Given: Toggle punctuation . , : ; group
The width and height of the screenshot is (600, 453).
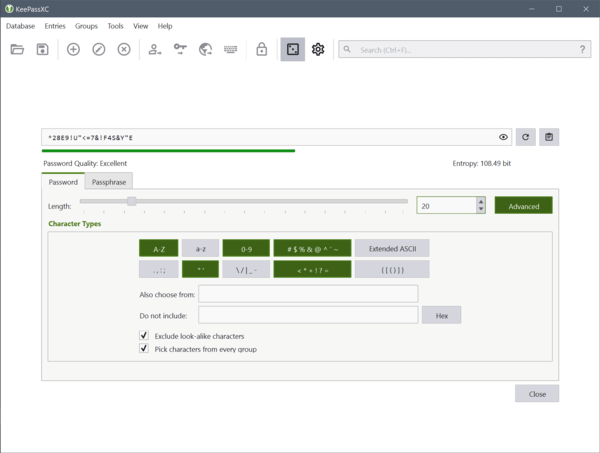Looking at the screenshot, I should click(x=159, y=269).
